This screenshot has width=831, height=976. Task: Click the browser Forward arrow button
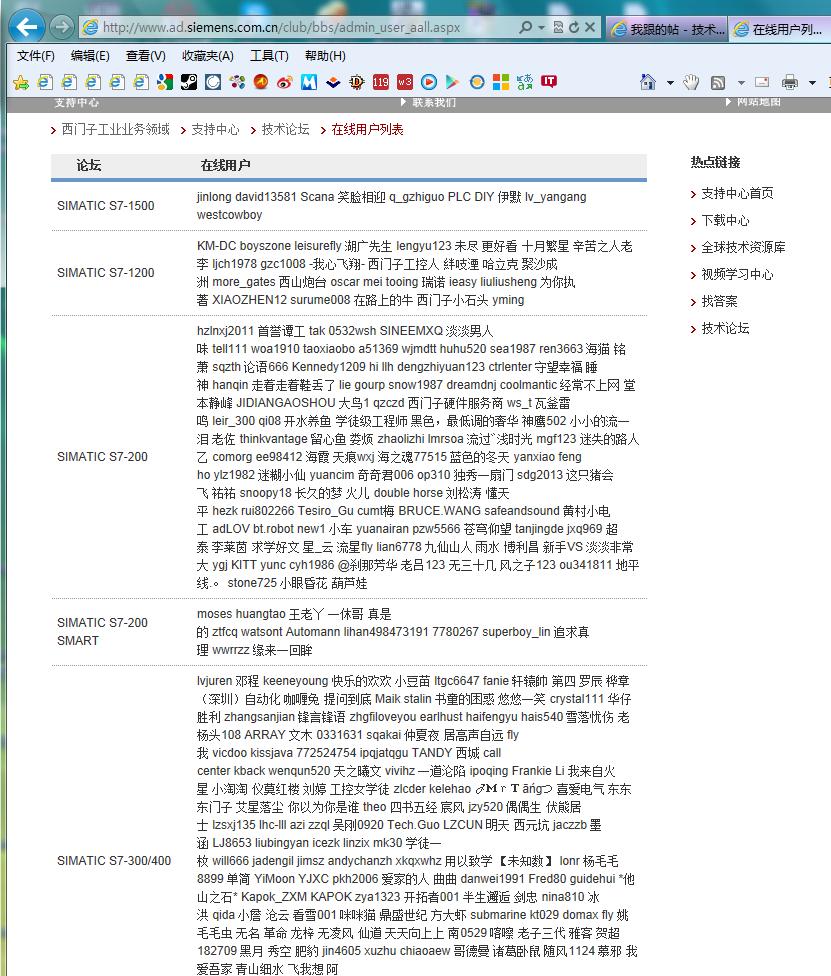tap(61, 27)
